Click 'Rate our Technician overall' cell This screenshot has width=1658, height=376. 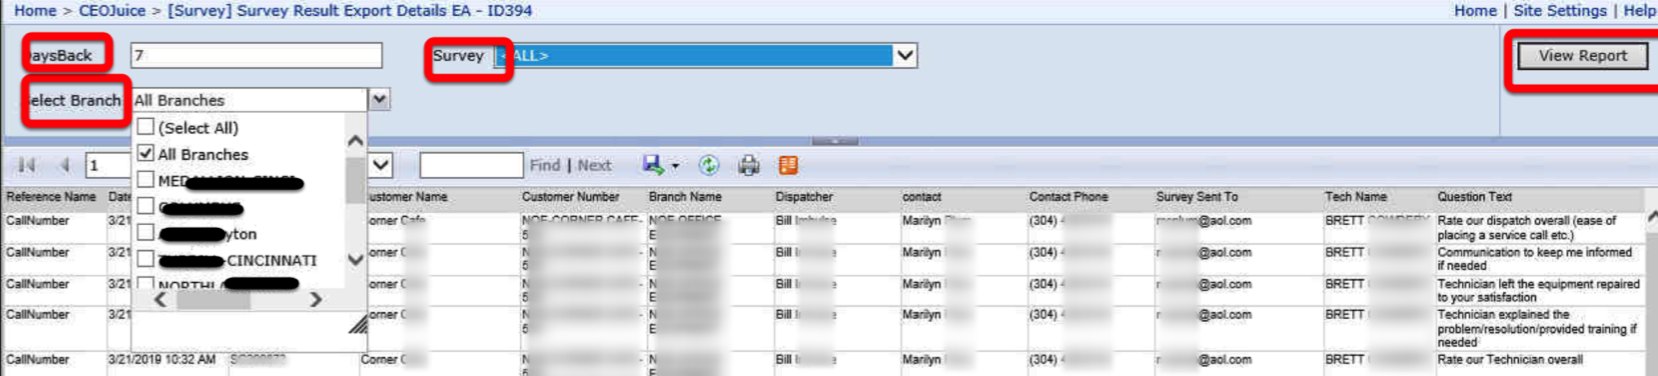pos(1510,359)
